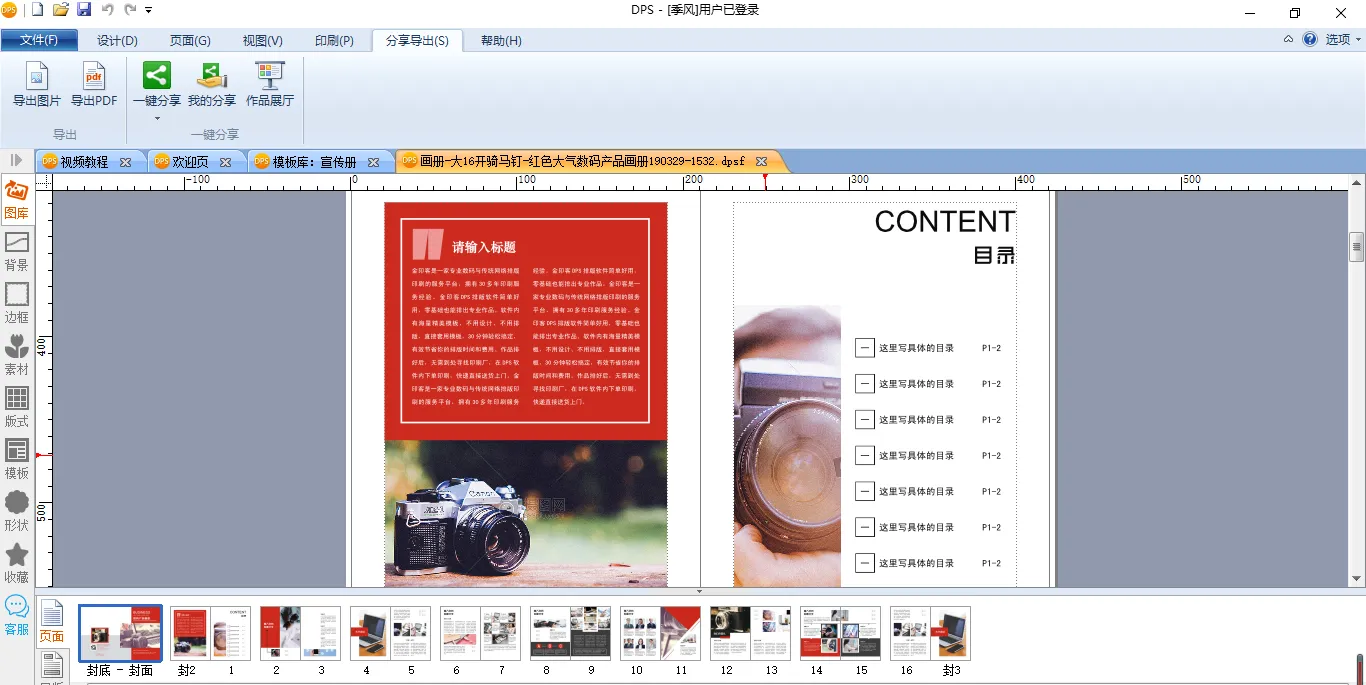Image resolution: width=1366 pixels, height=685 pixels.
Task: Switch to the 设计(D) ribbon tab
Action: click(117, 41)
